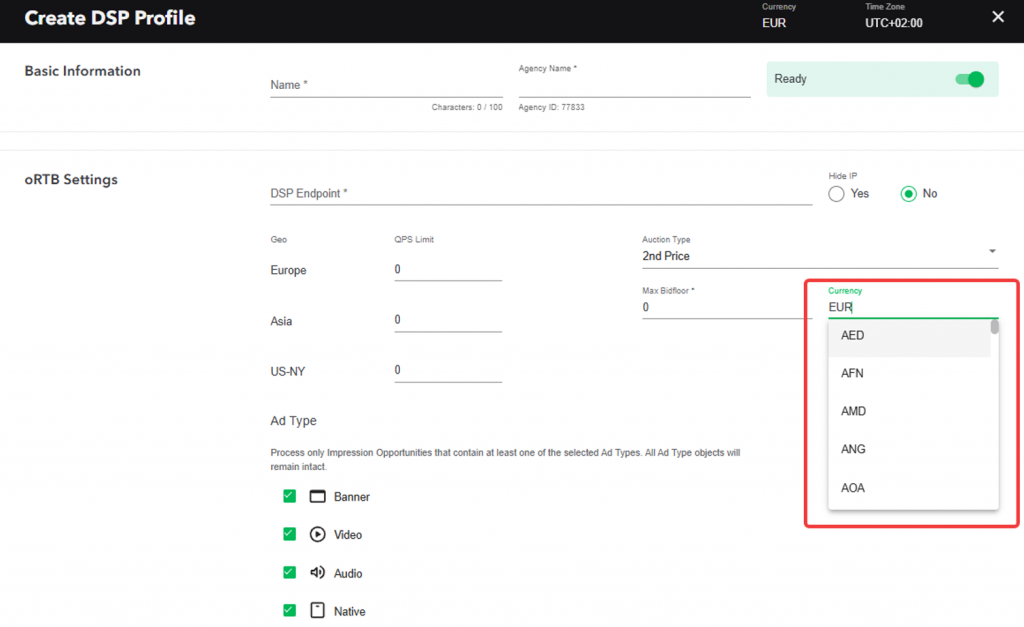Click the Basic Information section heading
This screenshot has width=1024, height=627.
[83, 71]
